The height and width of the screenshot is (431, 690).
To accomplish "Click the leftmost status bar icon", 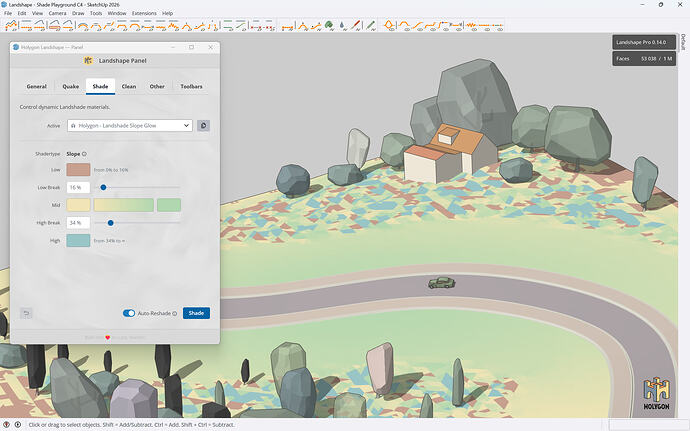I will click(7, 424).
